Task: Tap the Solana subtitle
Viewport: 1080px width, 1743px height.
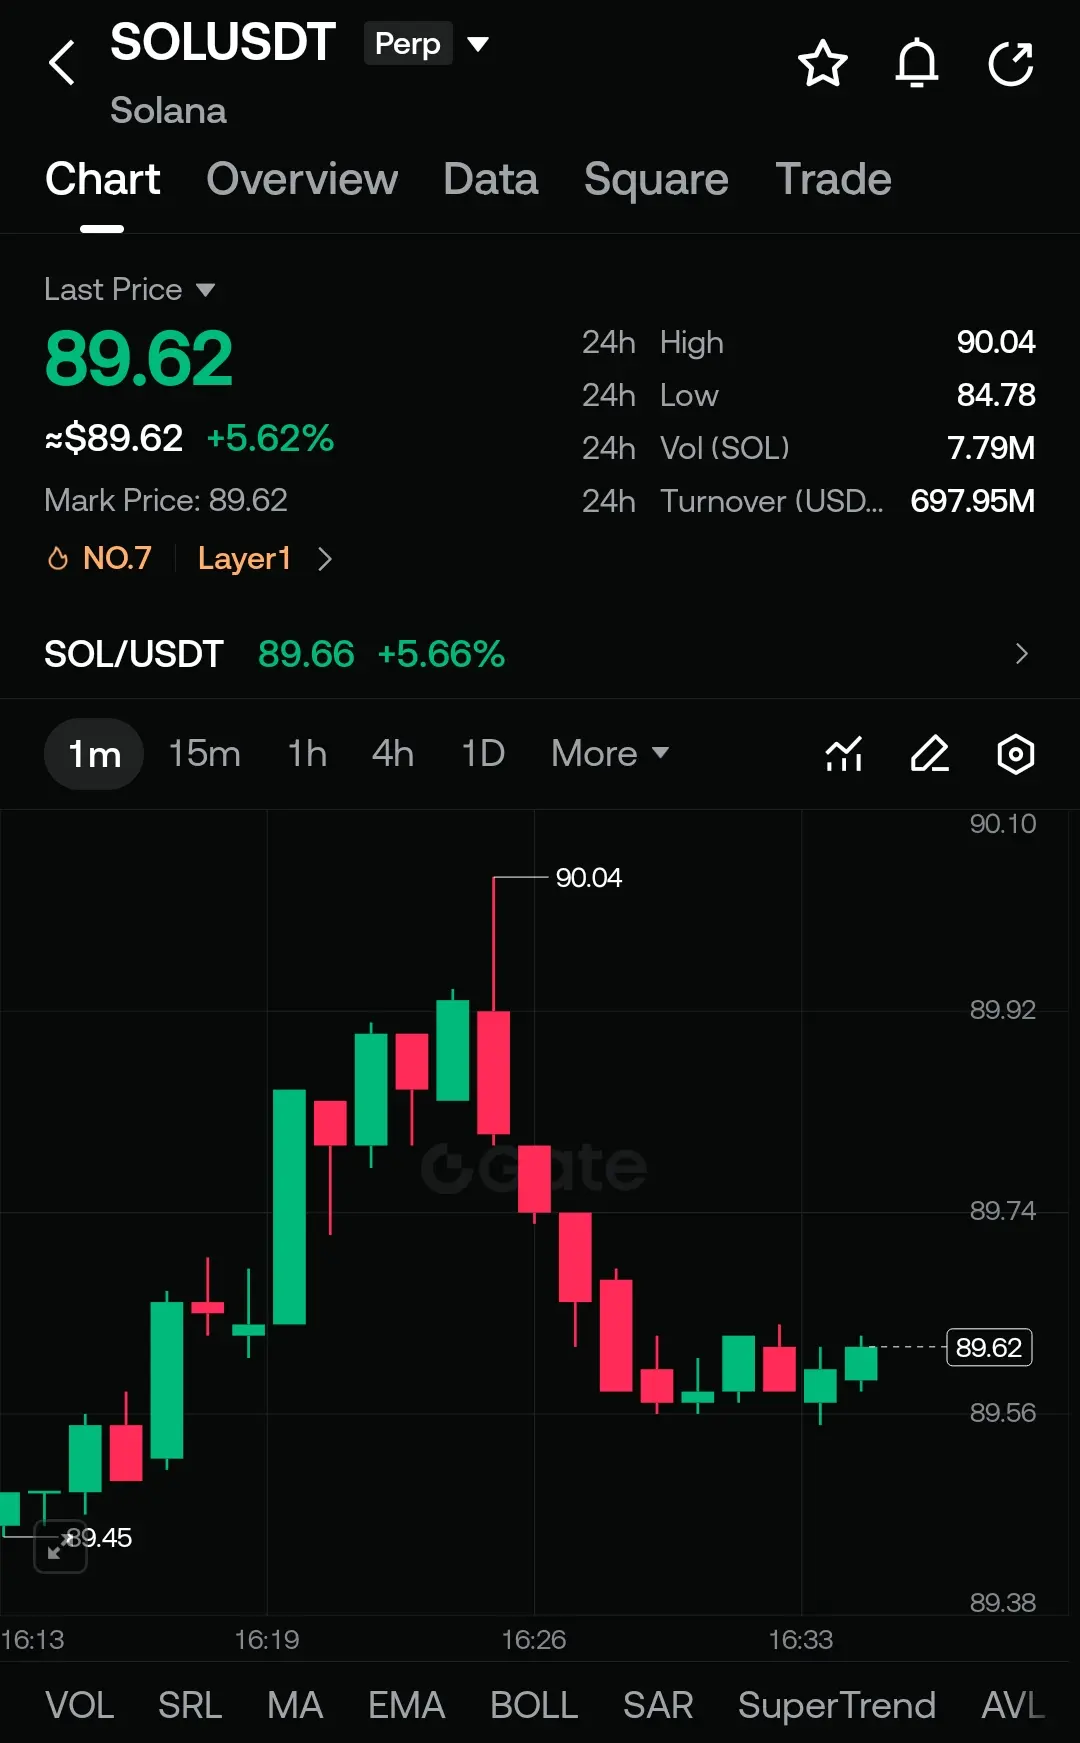Action: click(168, 110)
